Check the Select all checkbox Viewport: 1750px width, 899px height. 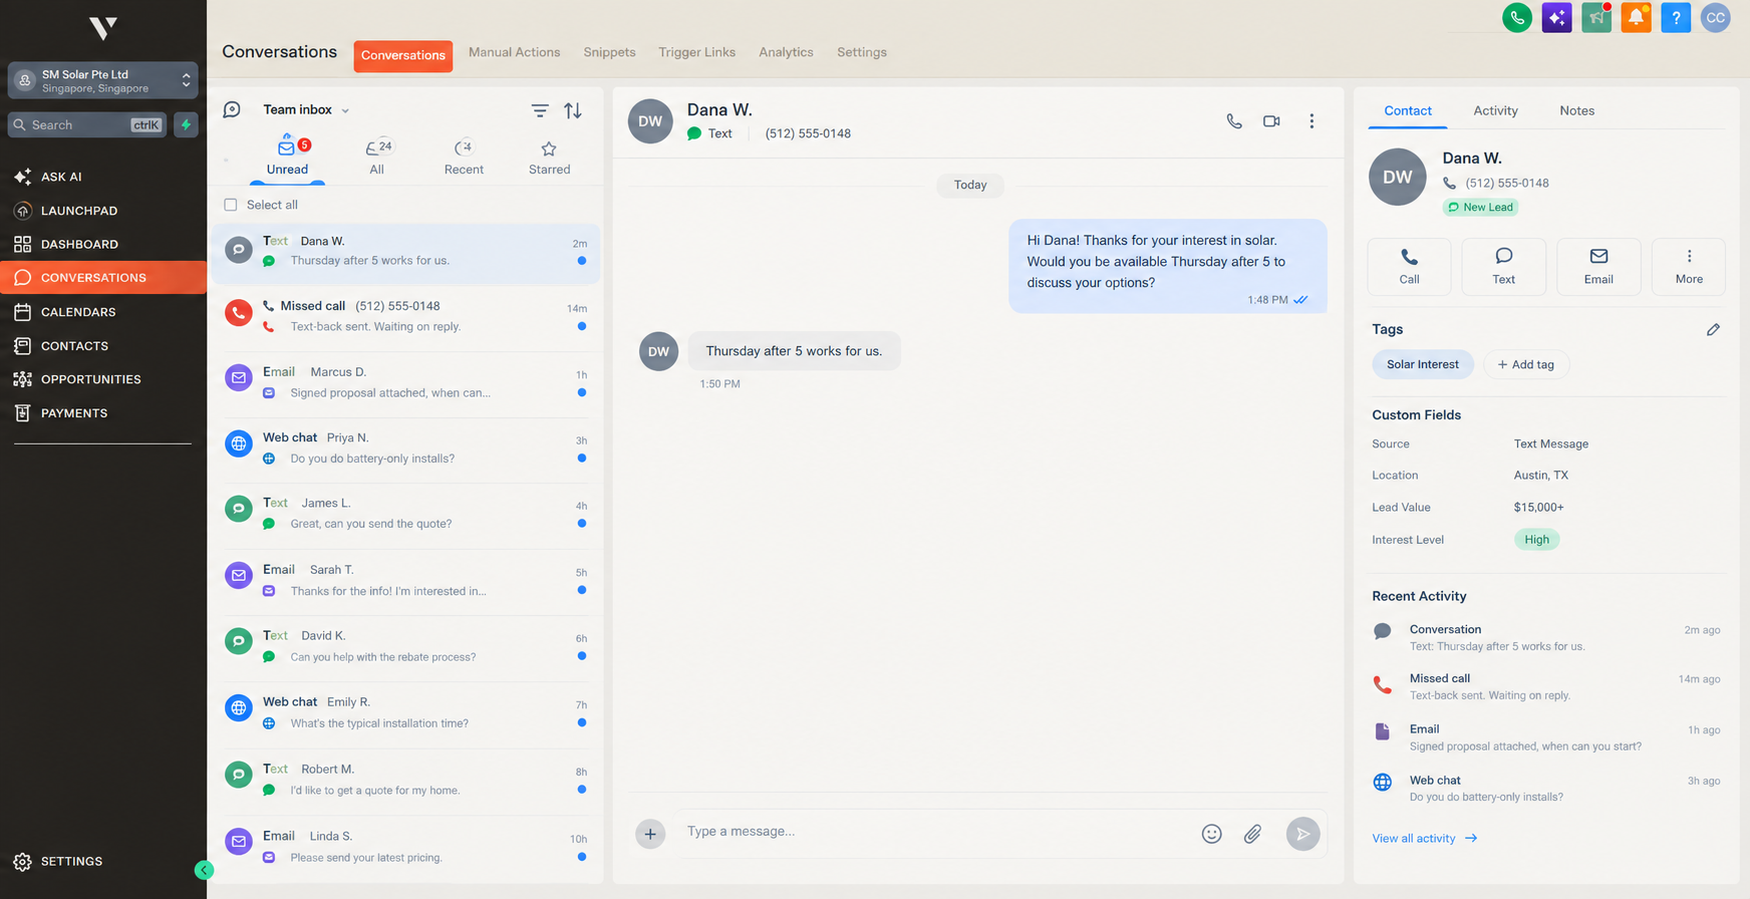(231, 205)
